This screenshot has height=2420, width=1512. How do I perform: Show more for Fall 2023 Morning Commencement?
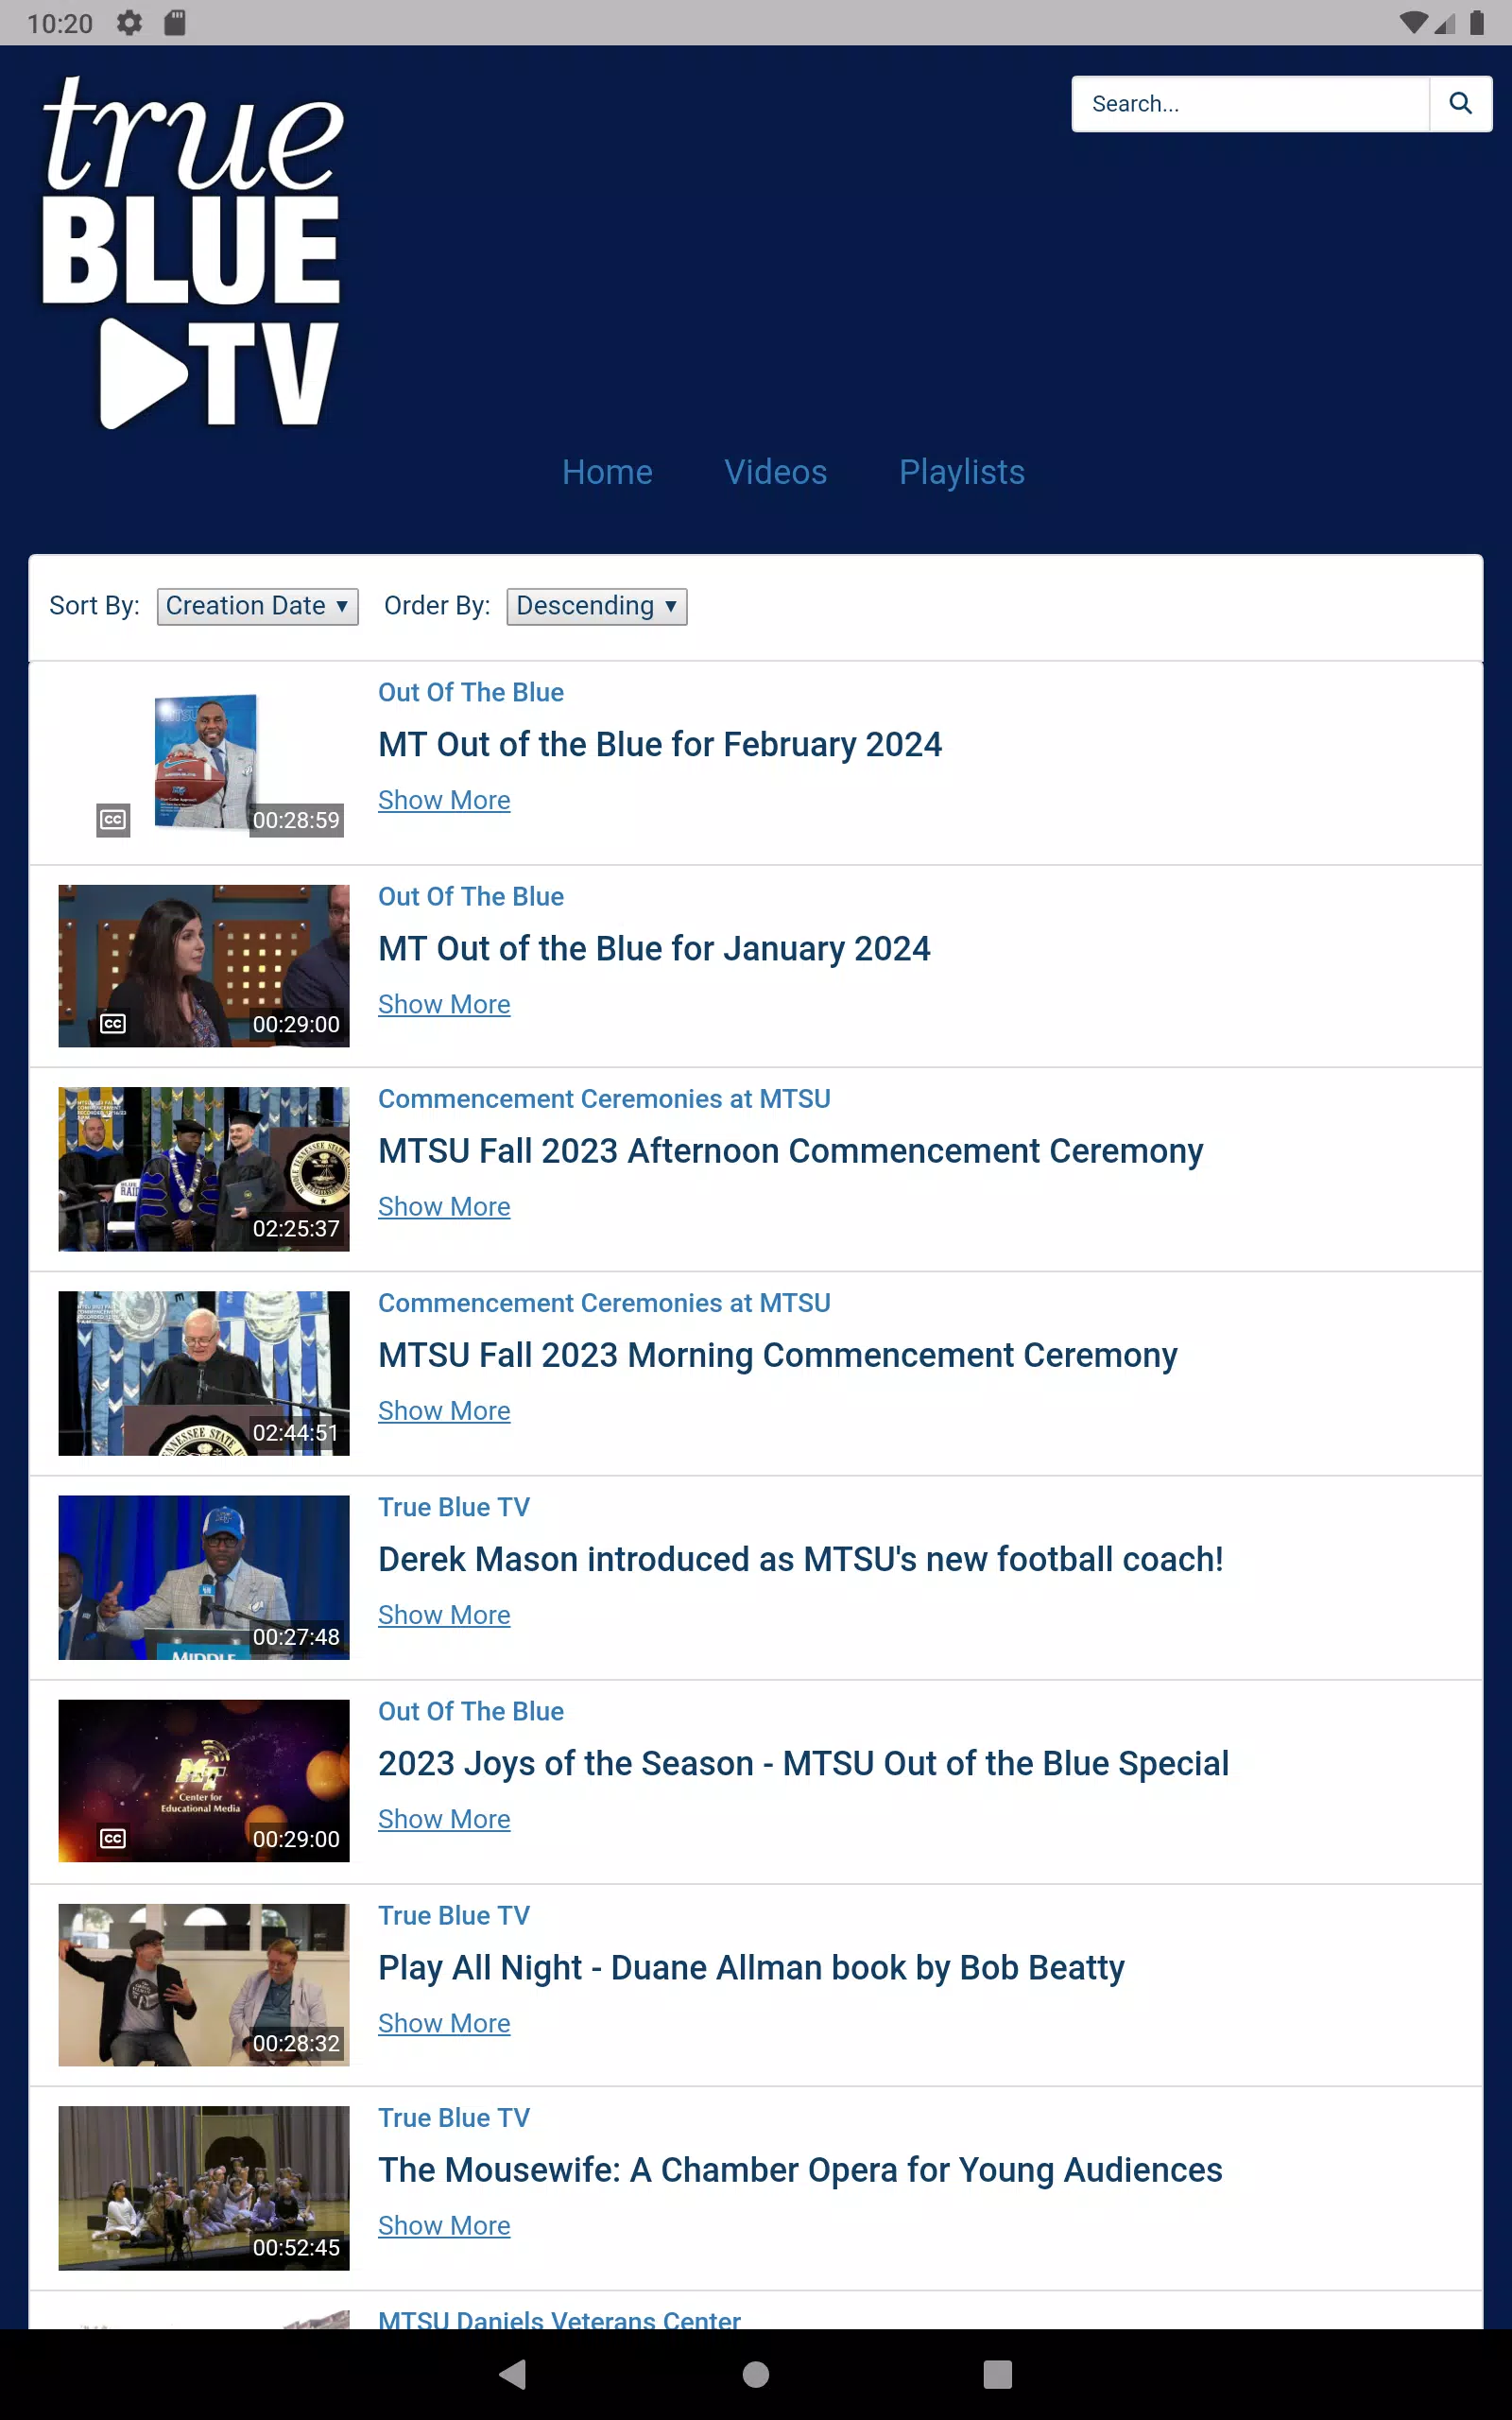(444, 1411)
